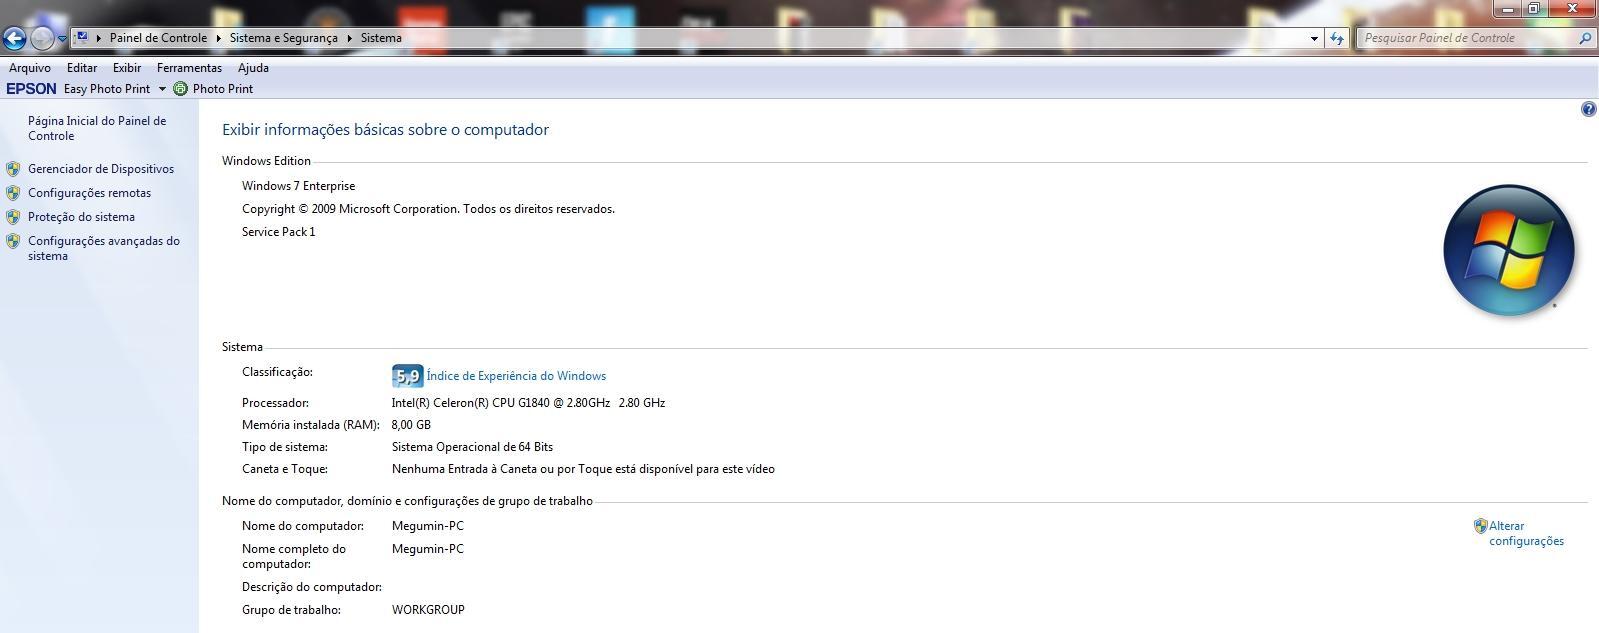Click the Windows logo orb image
This screenshot has width=1599, height=633.
pyautogui.click(x=1509, y=250)
